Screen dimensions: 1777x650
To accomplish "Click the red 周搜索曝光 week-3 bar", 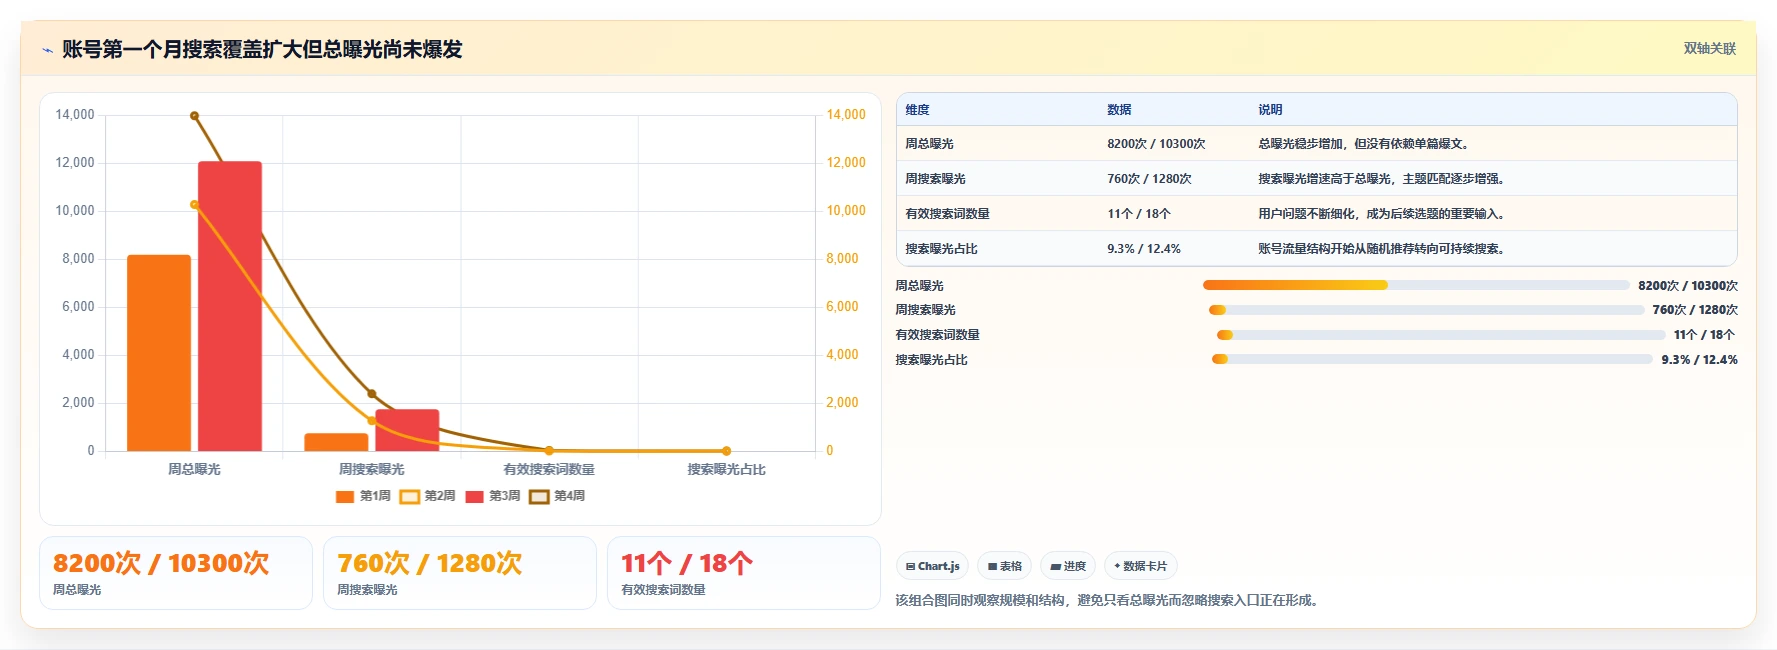I will pyautogui.click(x=407, y=430).
